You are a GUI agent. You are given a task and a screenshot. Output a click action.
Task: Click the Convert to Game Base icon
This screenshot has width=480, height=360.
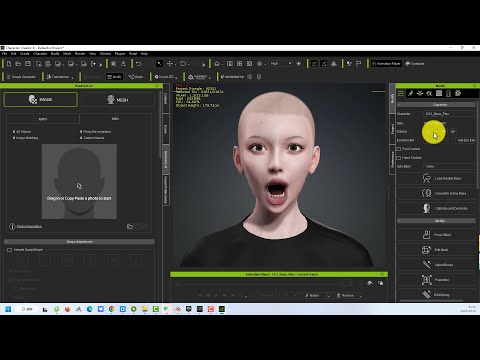click(427, 193)
